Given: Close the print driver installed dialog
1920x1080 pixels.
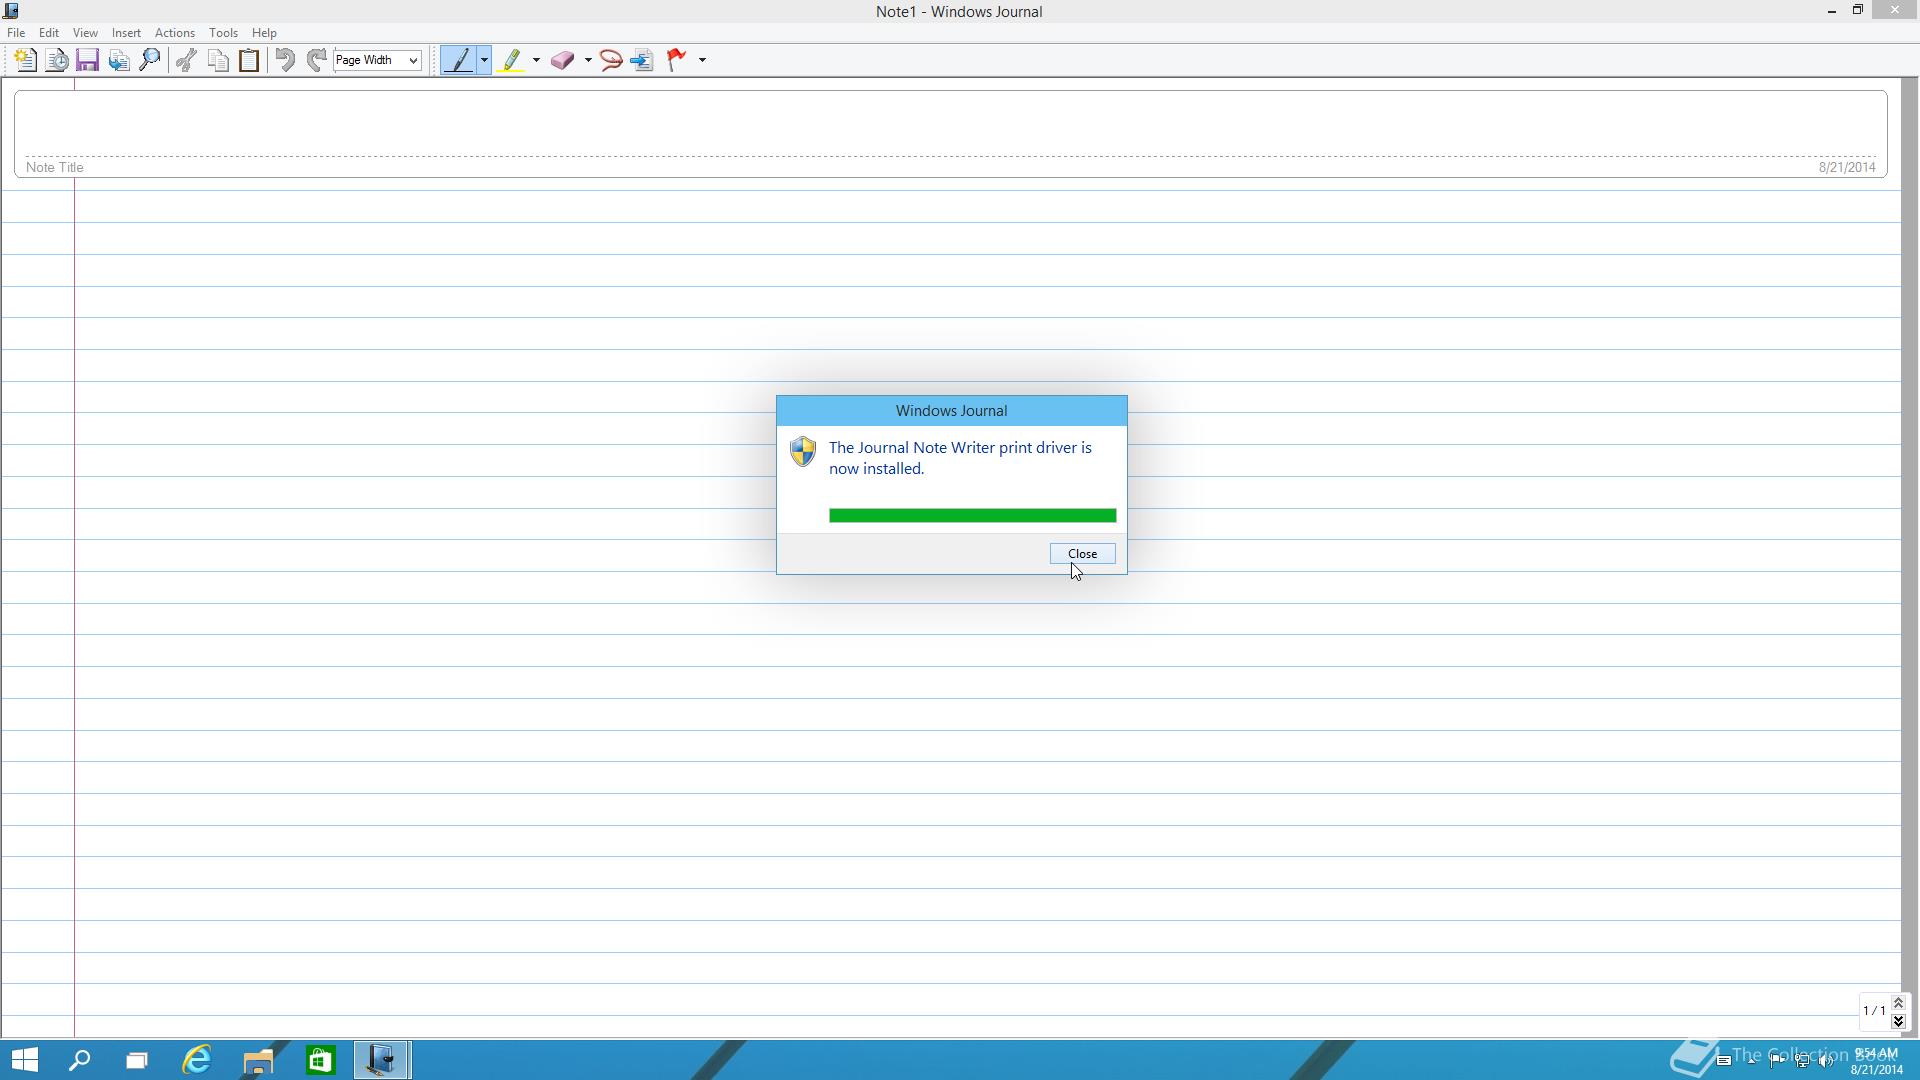Looking at the screenshot, I should (1082, 554).
